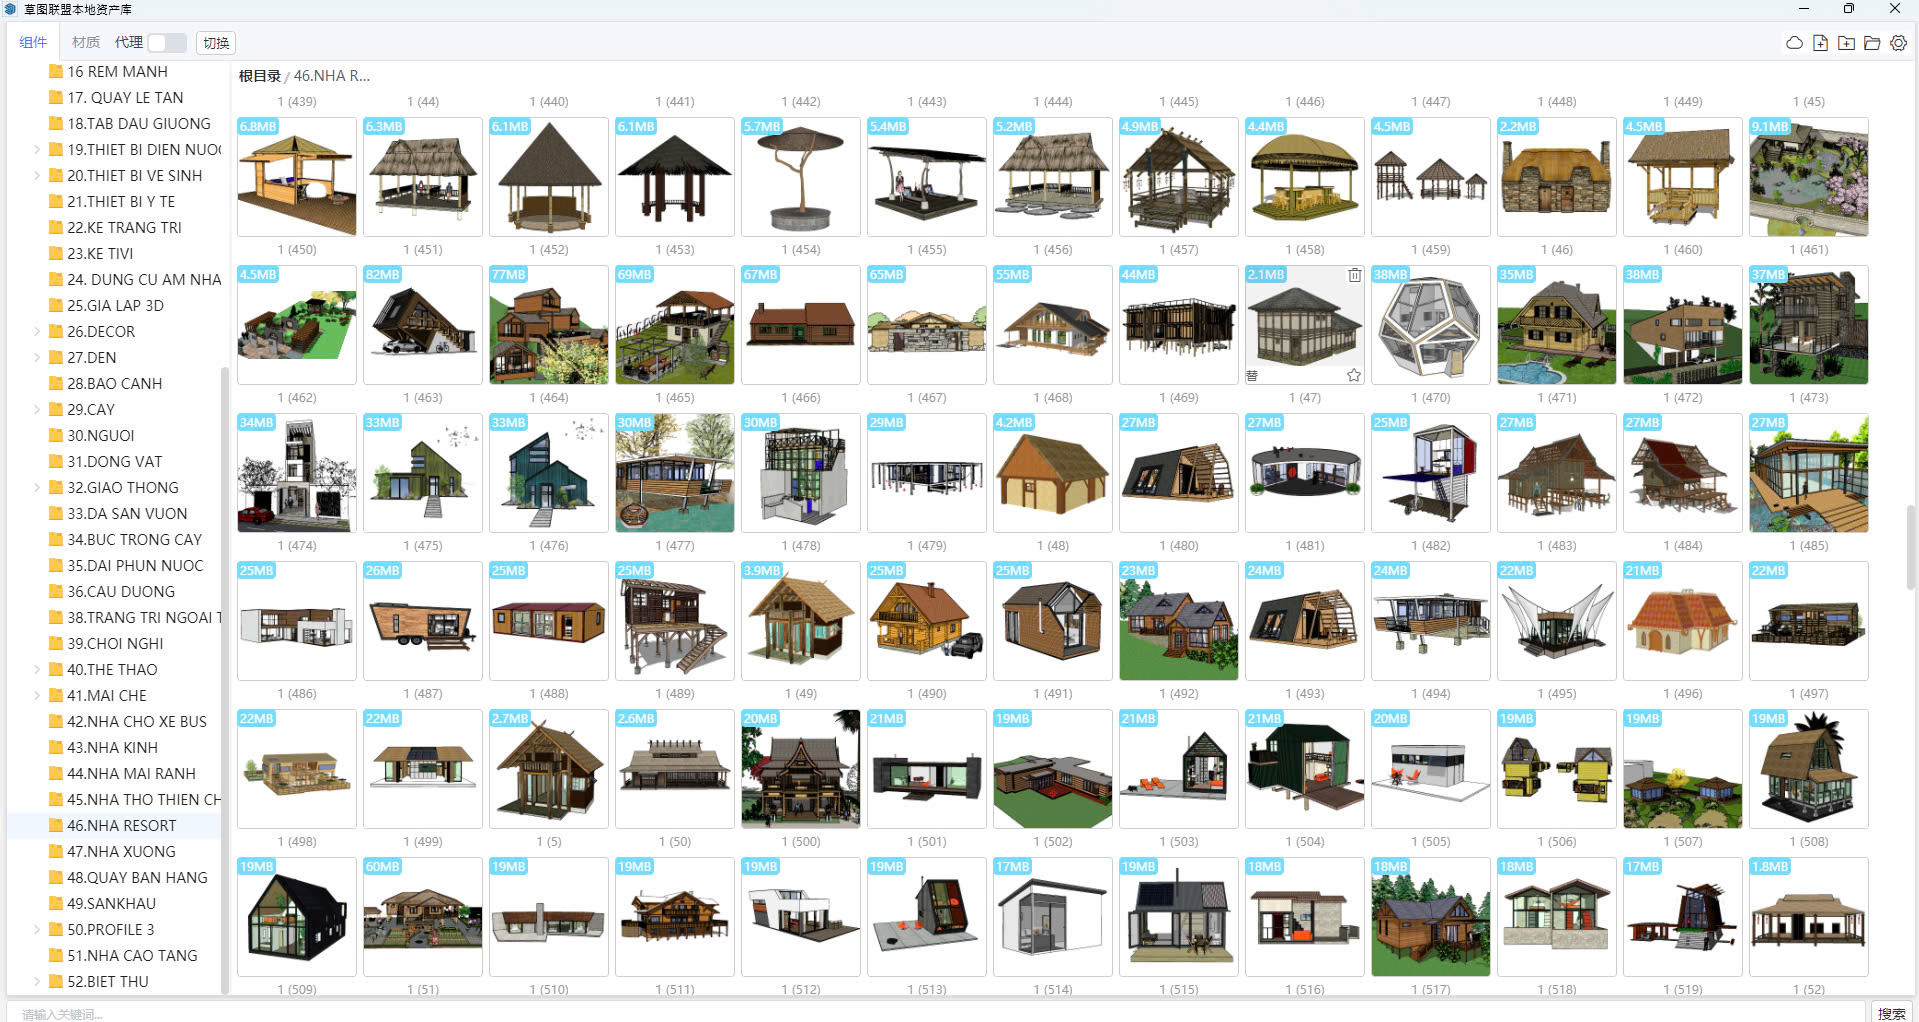Click the 根目录 root breadcrumb link

coord(259,76)
